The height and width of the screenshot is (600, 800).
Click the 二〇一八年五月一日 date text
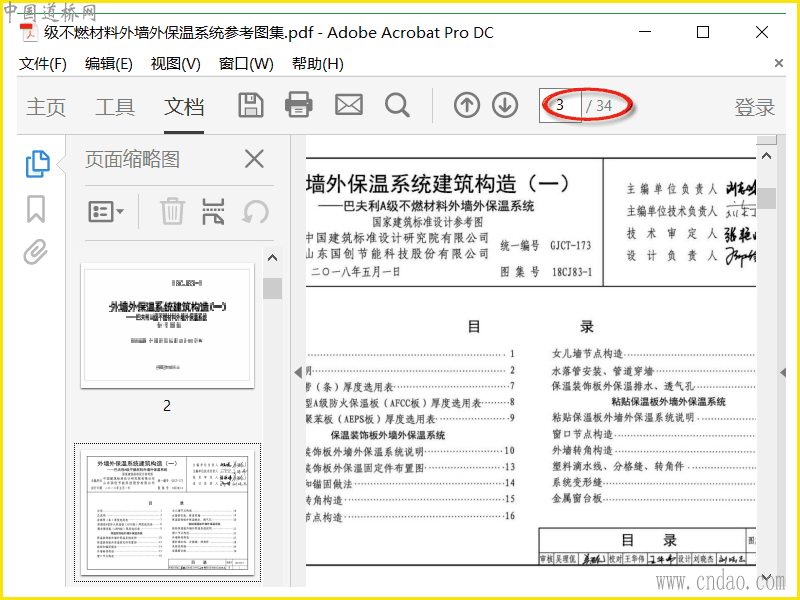coord(356,272)
